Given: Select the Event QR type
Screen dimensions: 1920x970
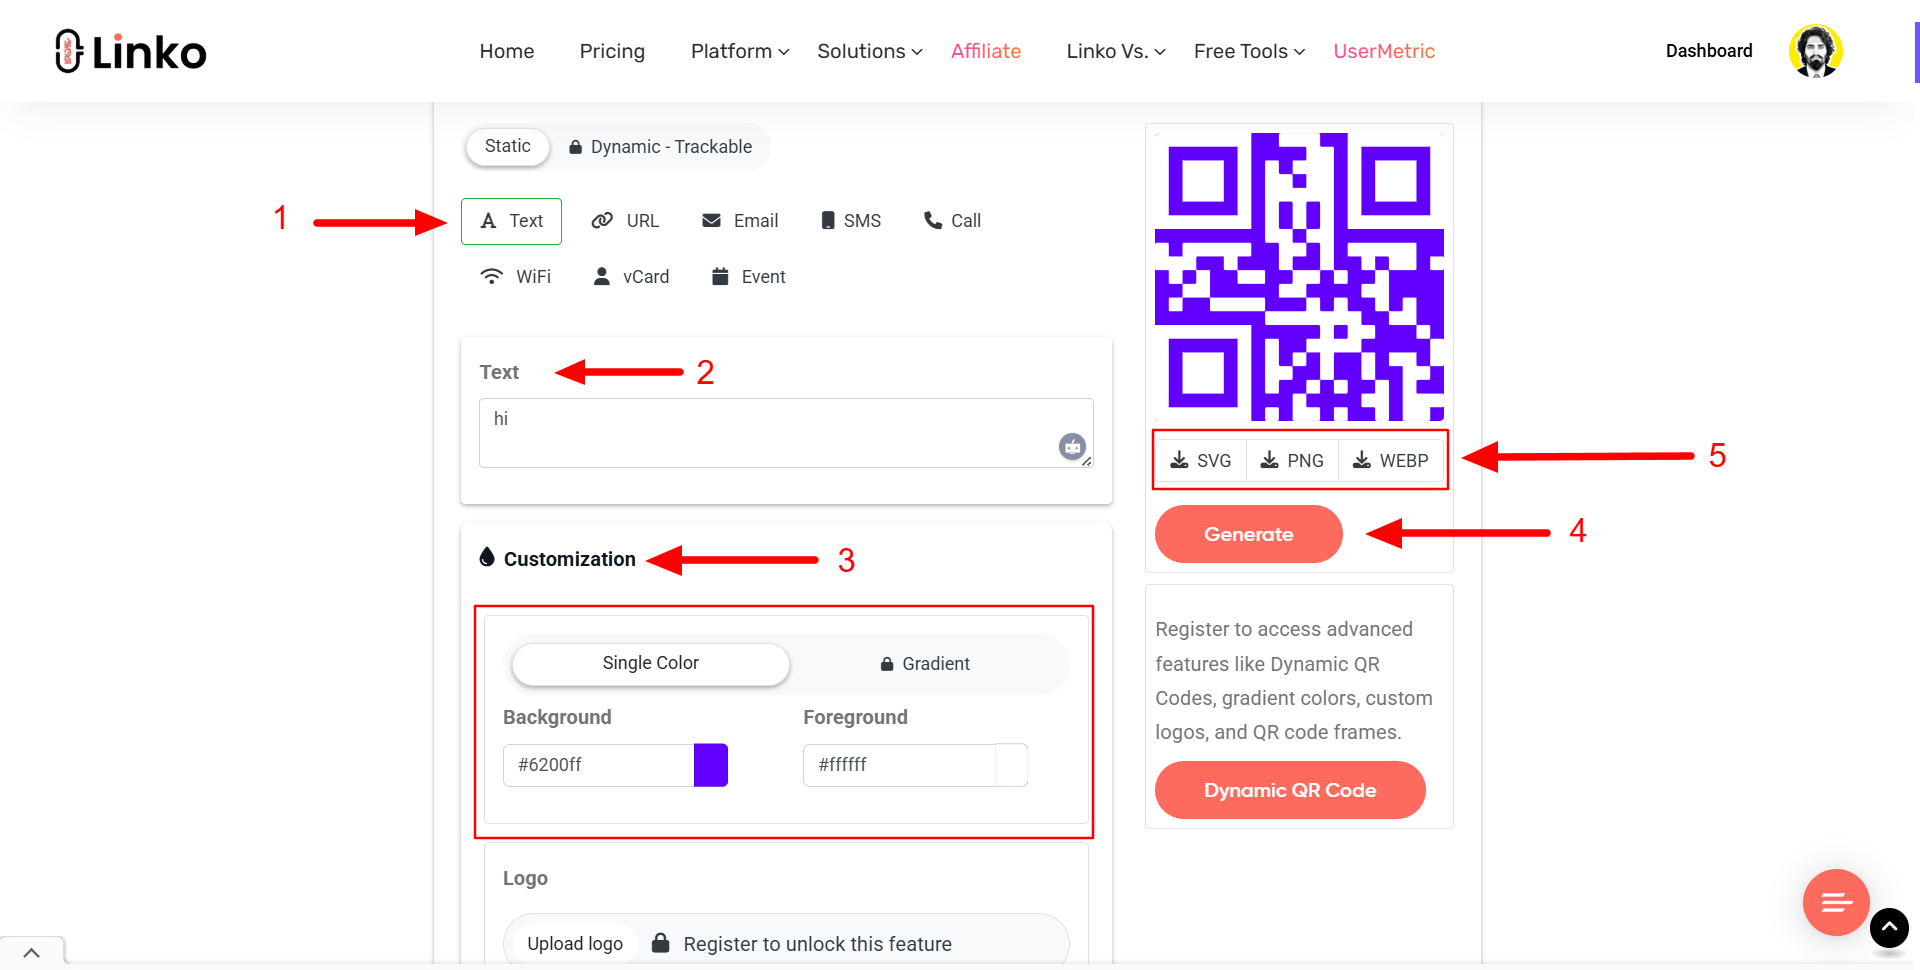Looking at the screenshot, I should point(748,277).
